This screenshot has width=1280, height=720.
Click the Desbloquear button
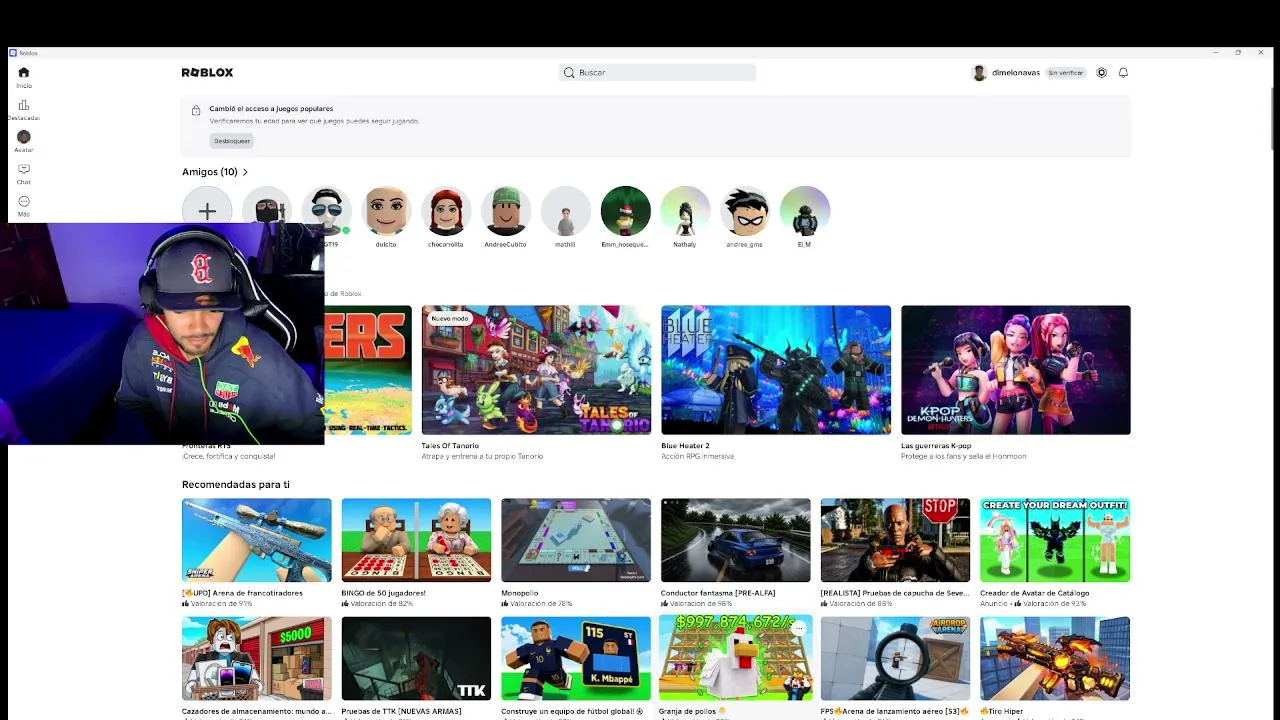[232, 141]
